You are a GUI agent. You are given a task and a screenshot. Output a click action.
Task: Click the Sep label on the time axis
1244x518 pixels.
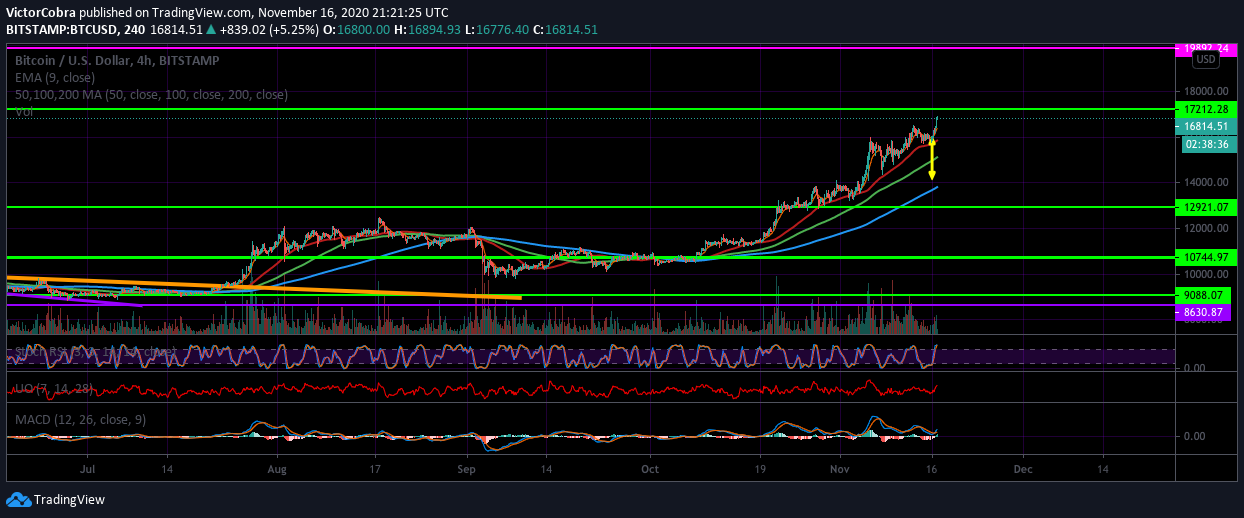pos(468,468)
